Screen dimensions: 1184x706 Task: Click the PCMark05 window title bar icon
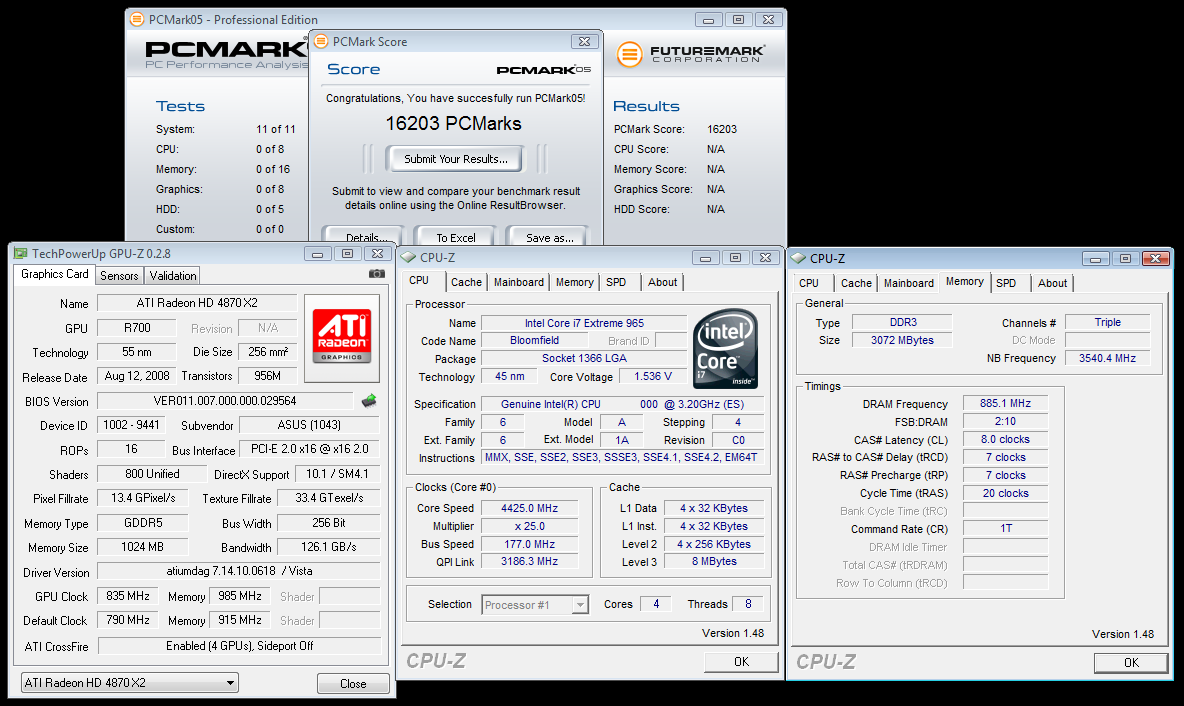coord(137,20)
